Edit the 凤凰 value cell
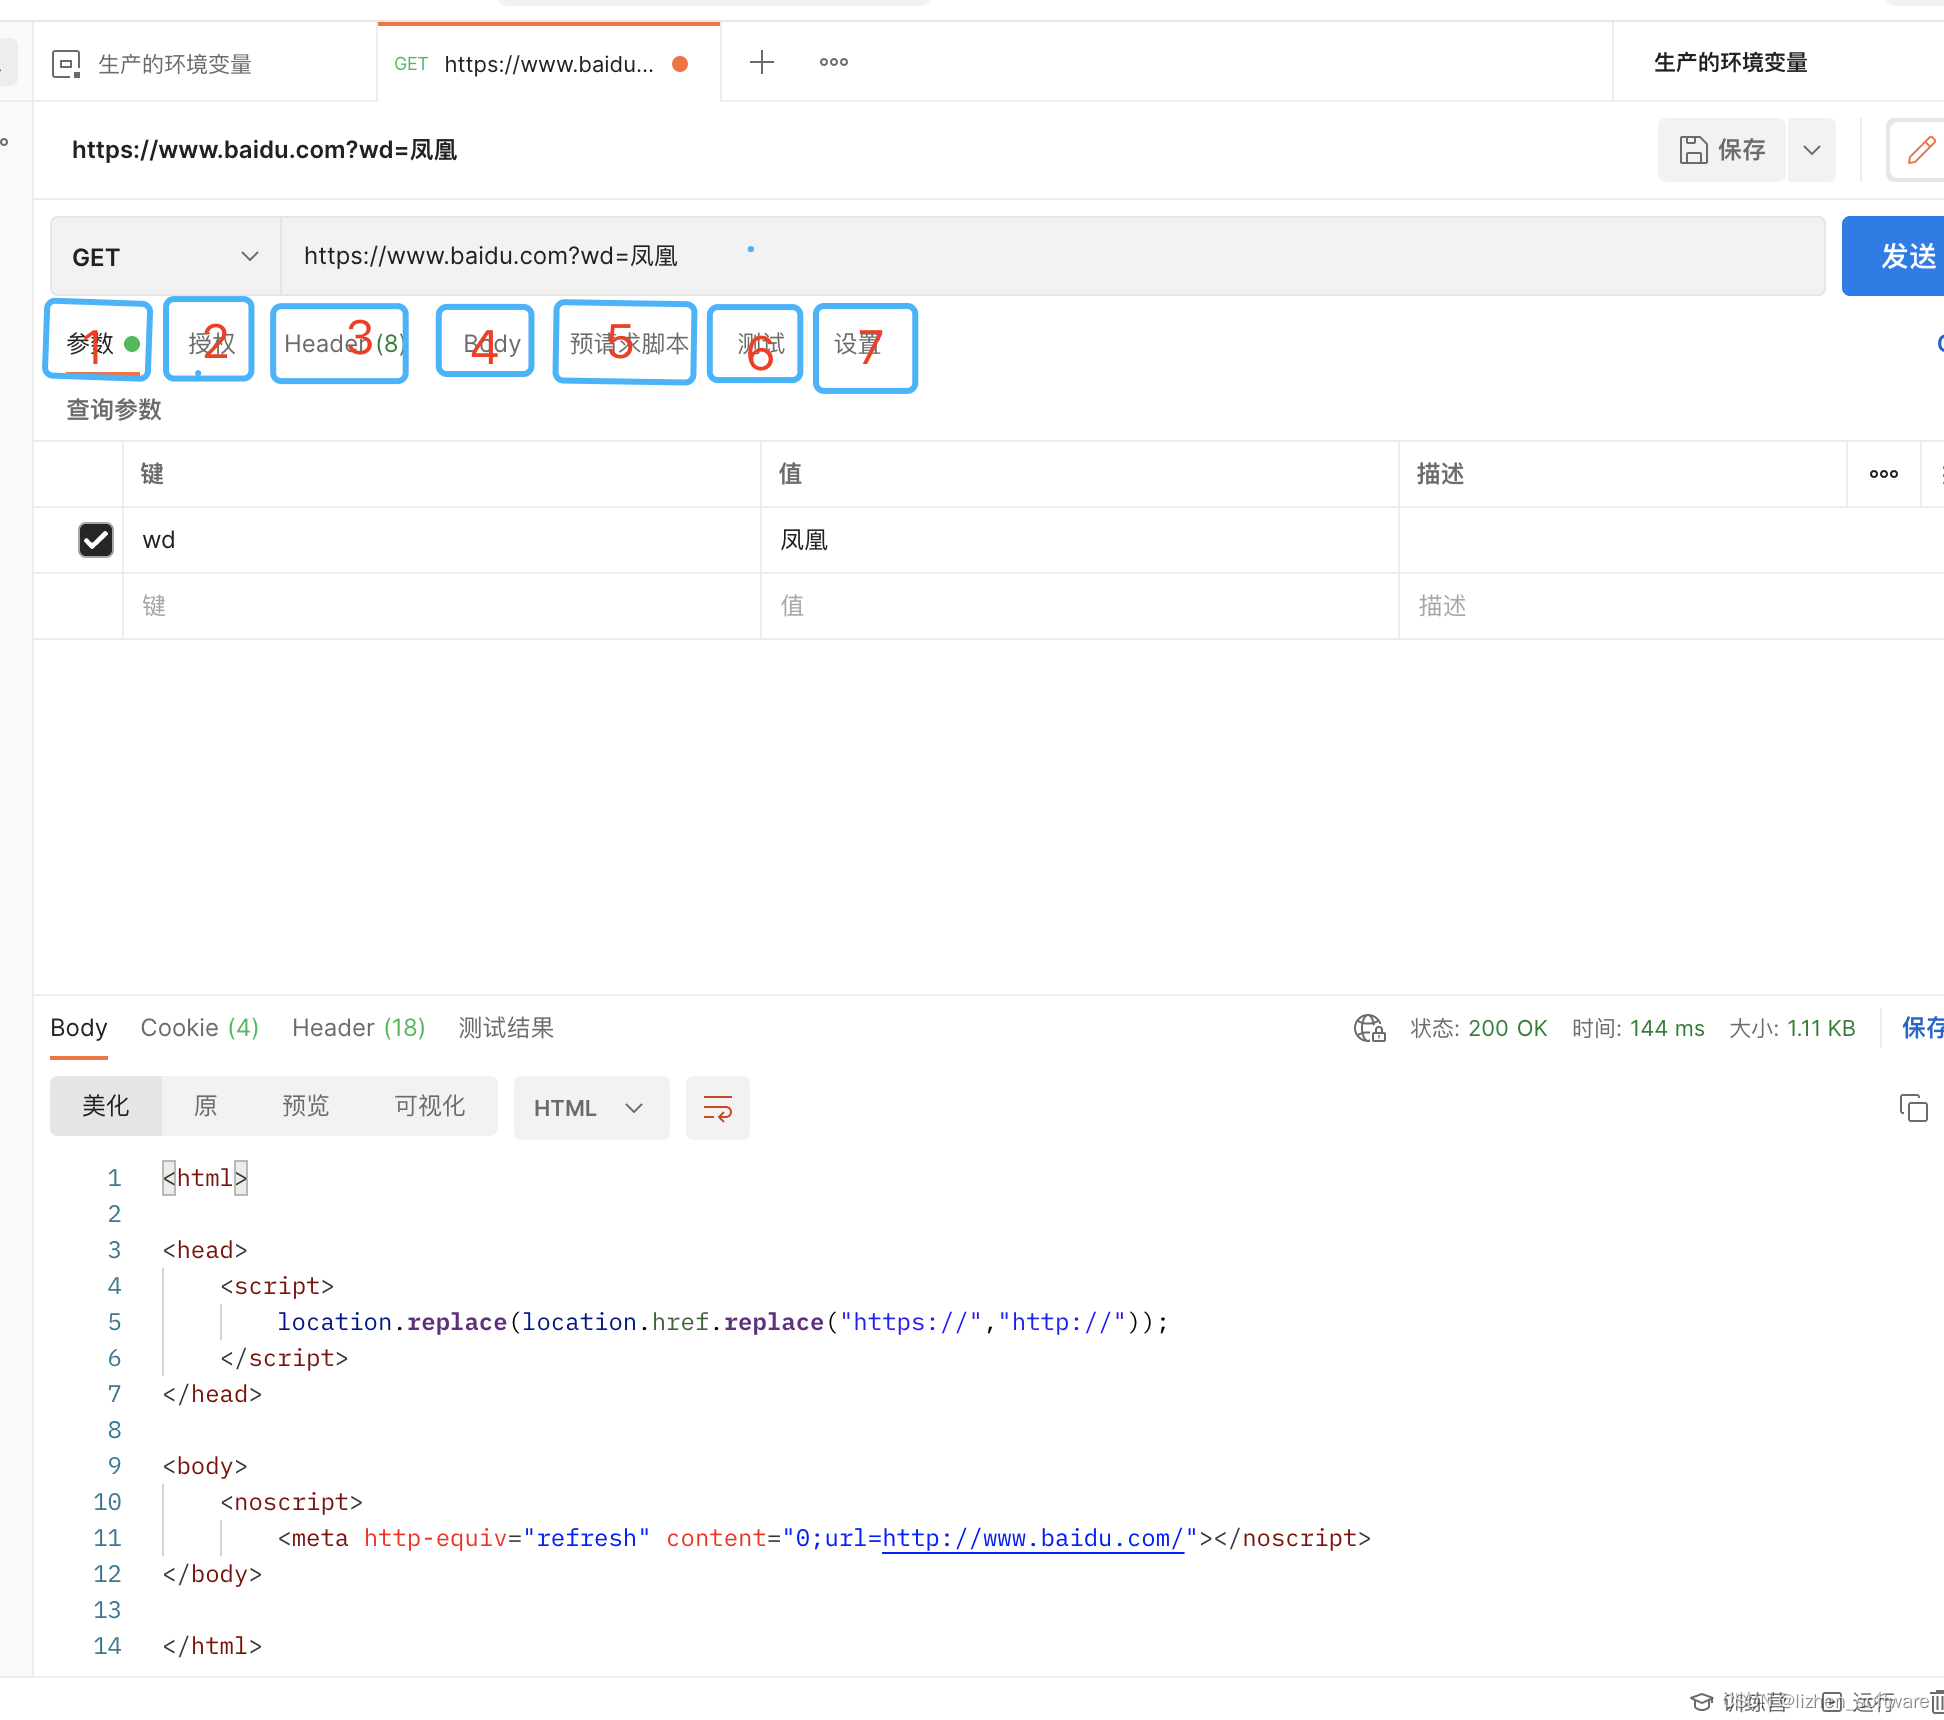 [x=1080, y=540]
